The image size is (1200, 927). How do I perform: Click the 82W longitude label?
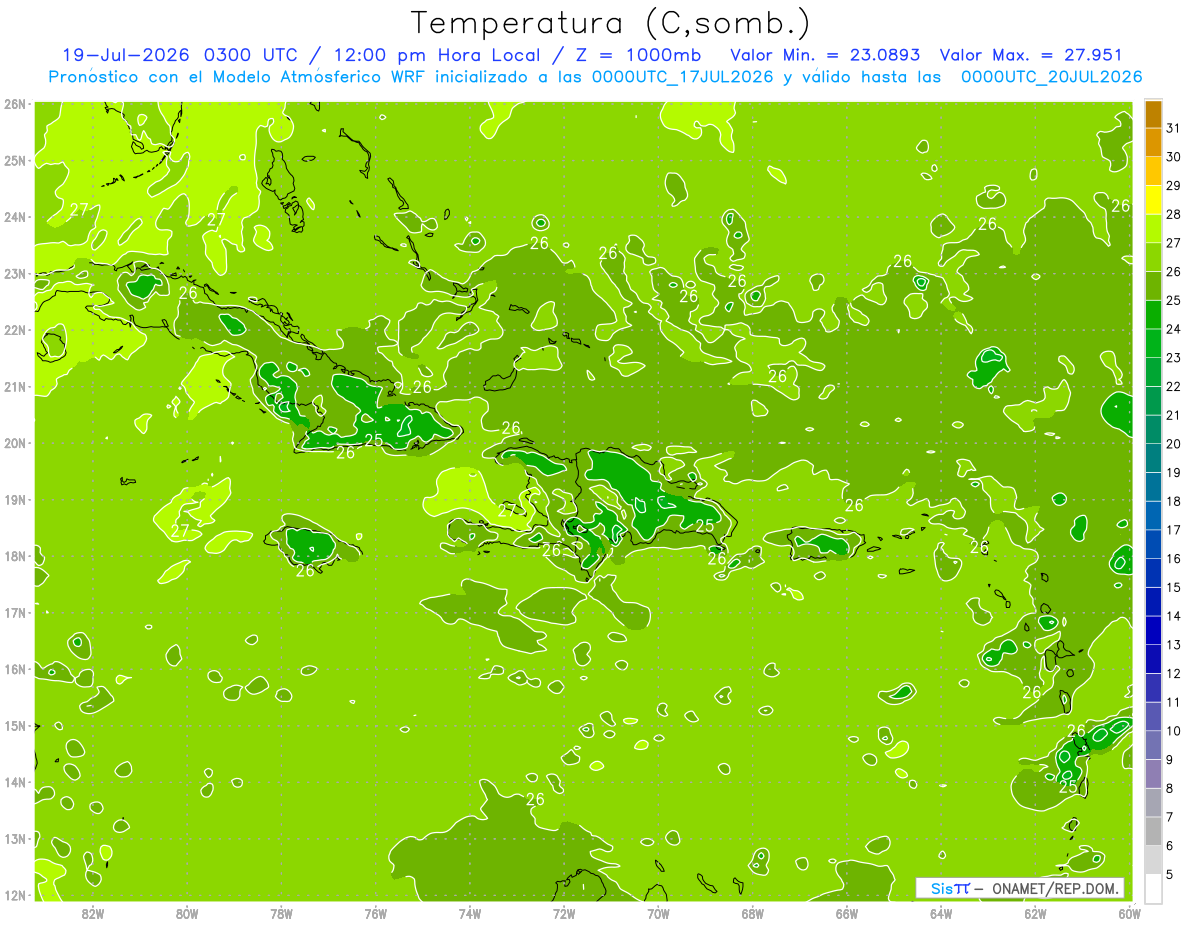click(x=93, y=913)
